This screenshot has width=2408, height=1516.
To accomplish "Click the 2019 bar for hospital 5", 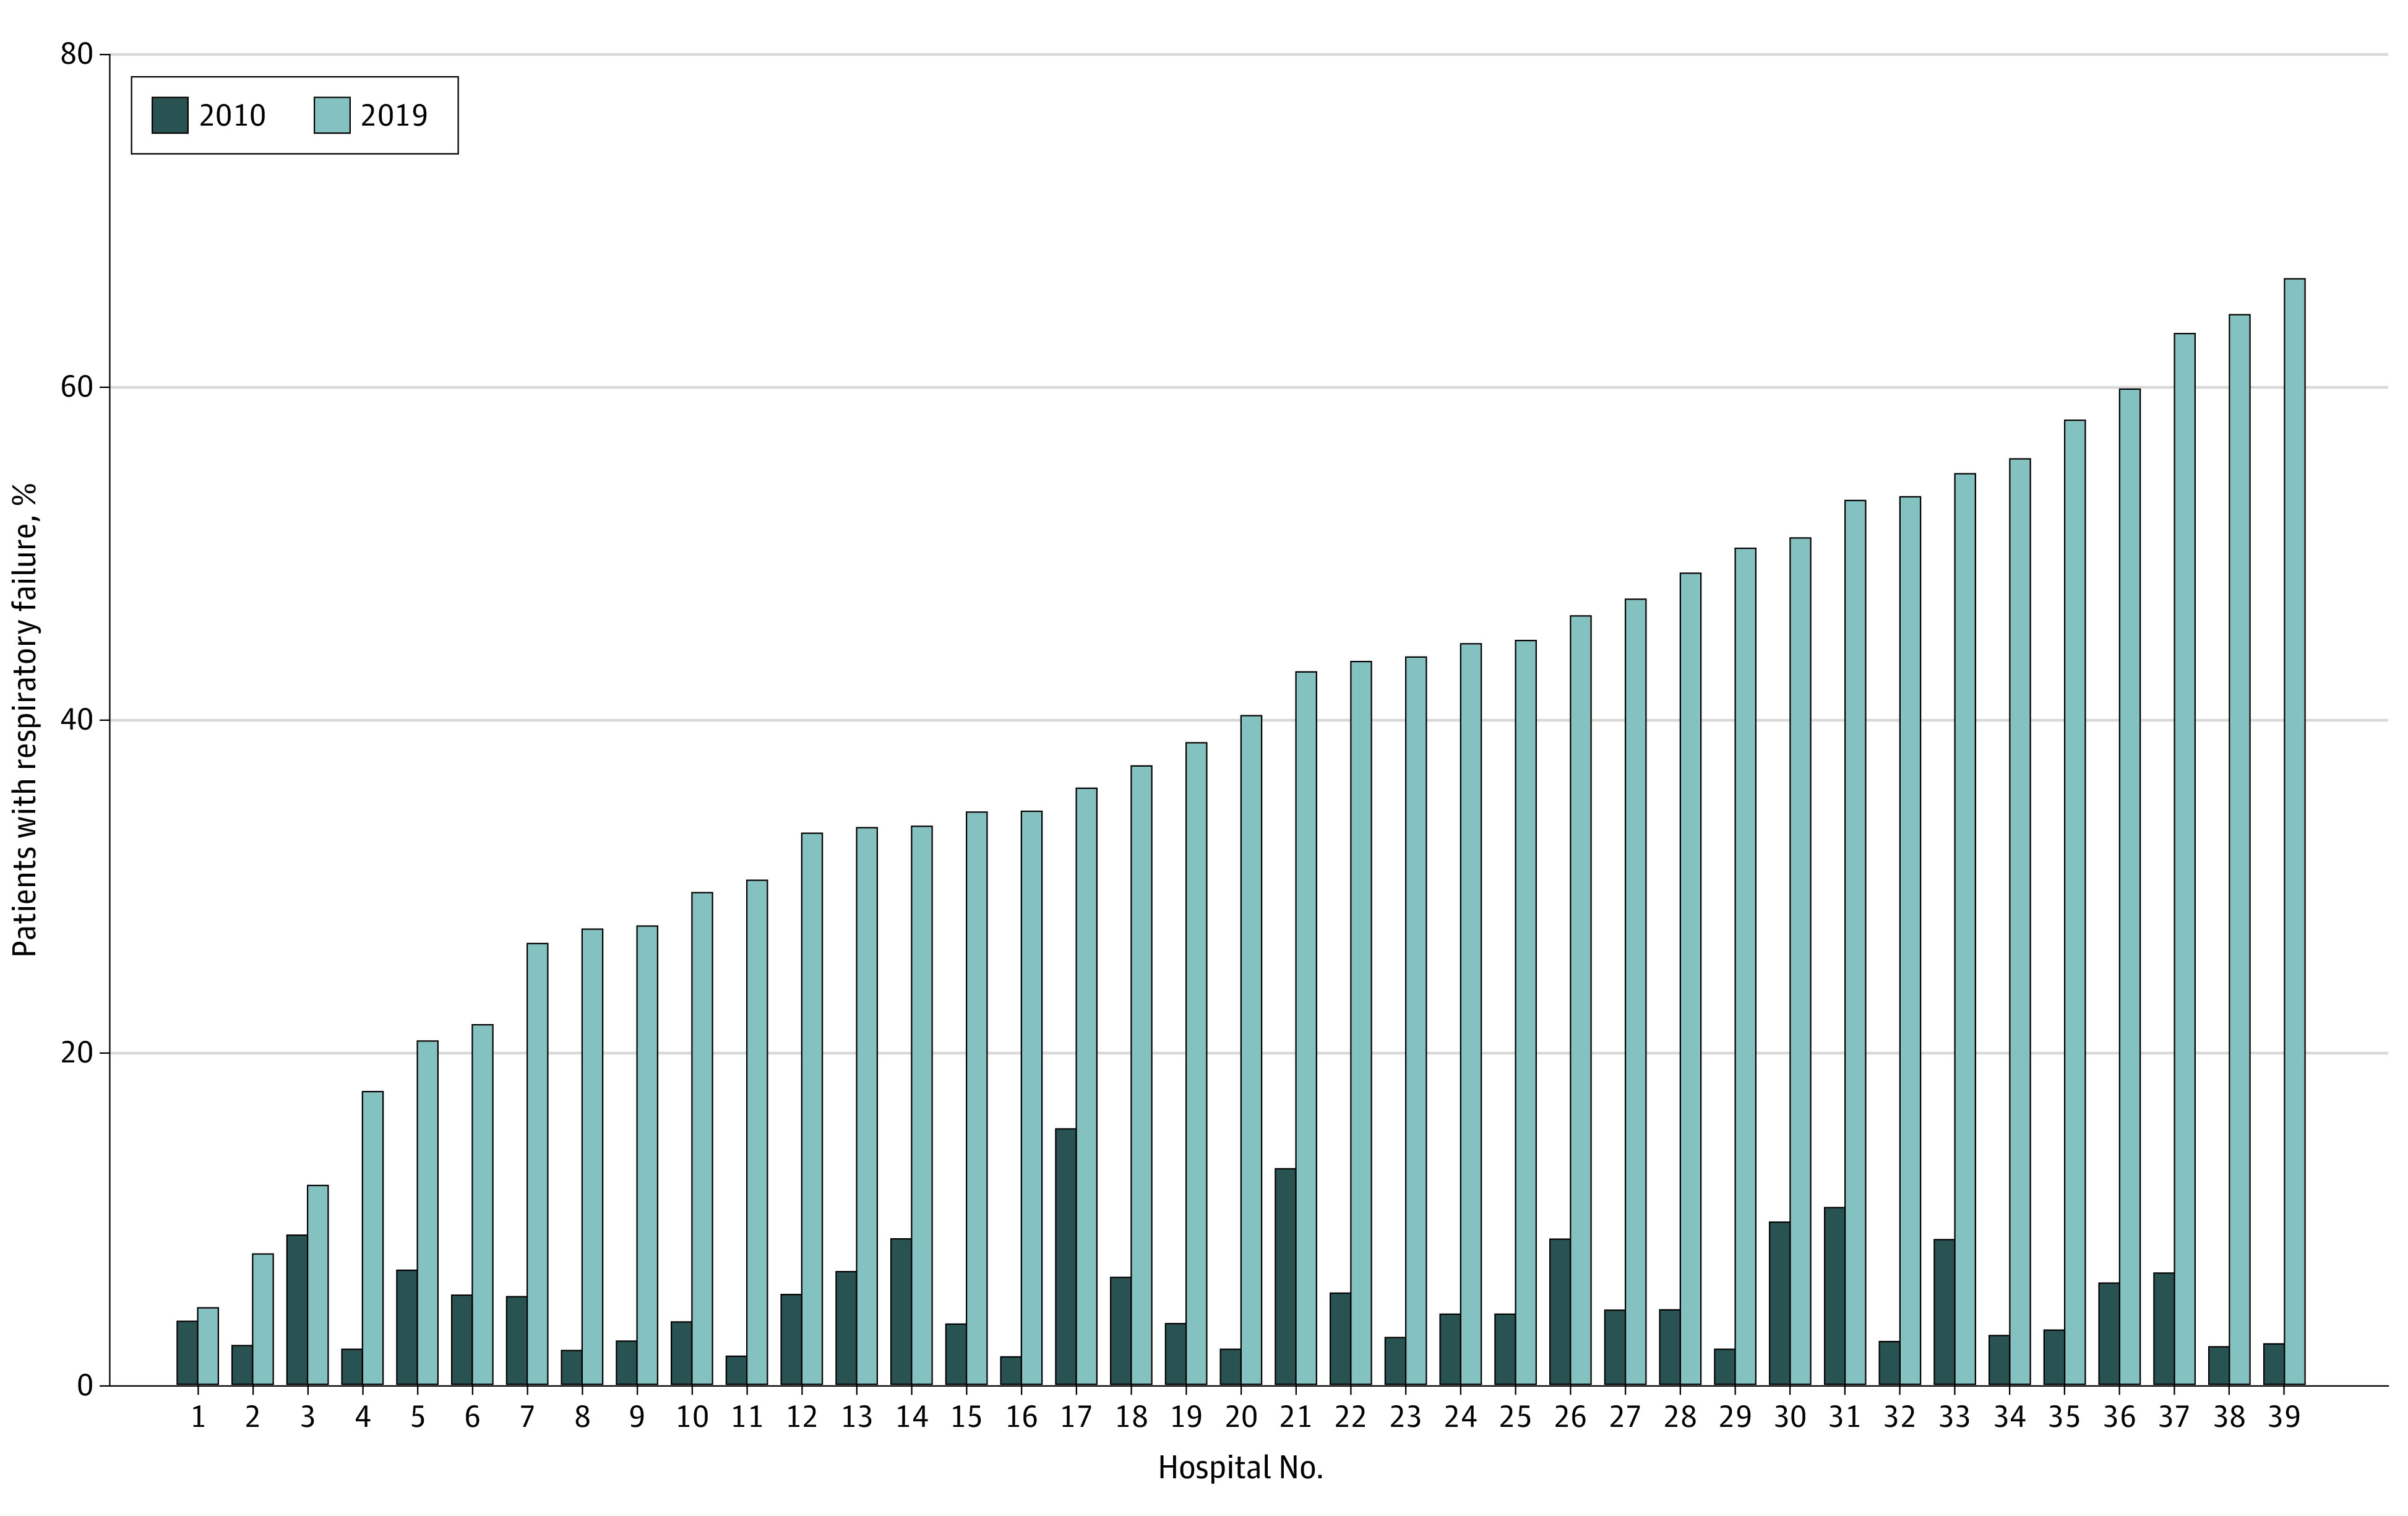I will [427, 1213].
